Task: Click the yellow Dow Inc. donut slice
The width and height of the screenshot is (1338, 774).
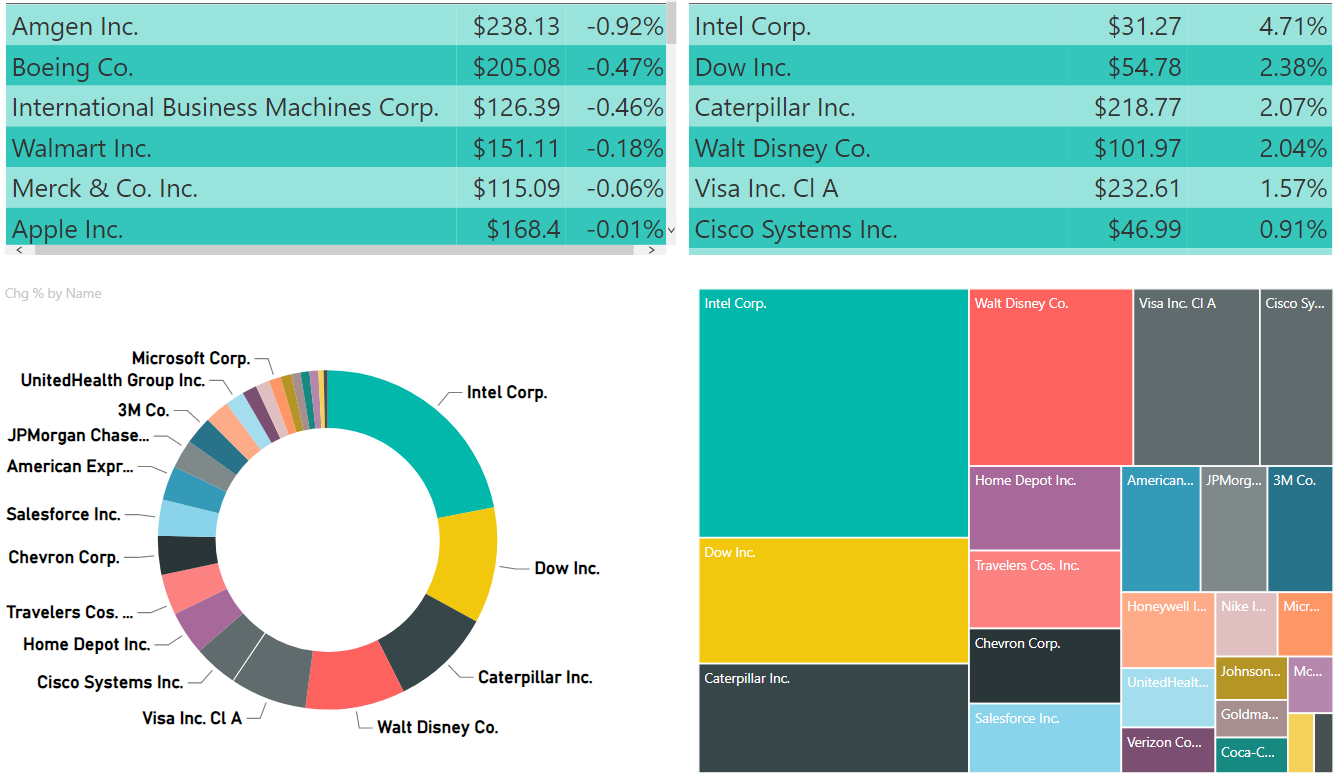Action: [467, 565]
